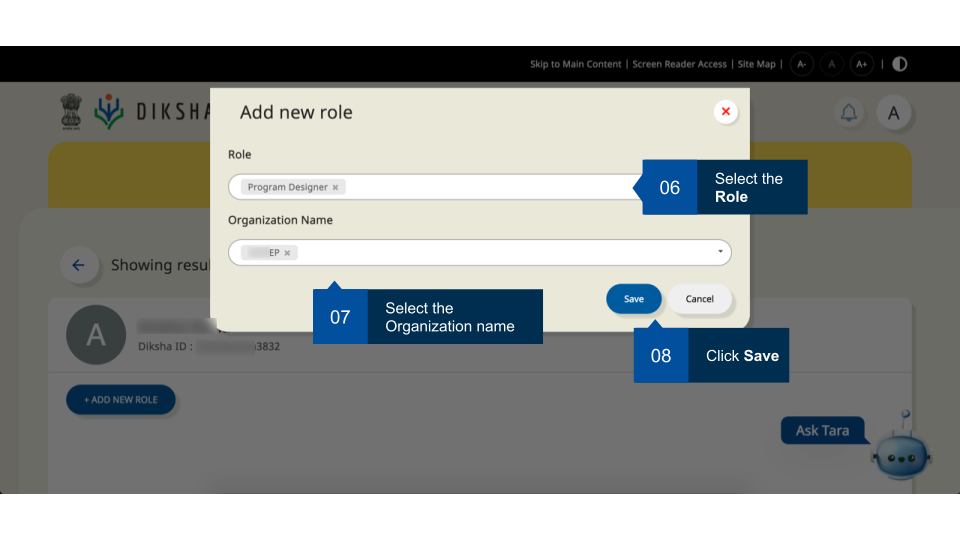Save the new role

(x=634, y=299)
